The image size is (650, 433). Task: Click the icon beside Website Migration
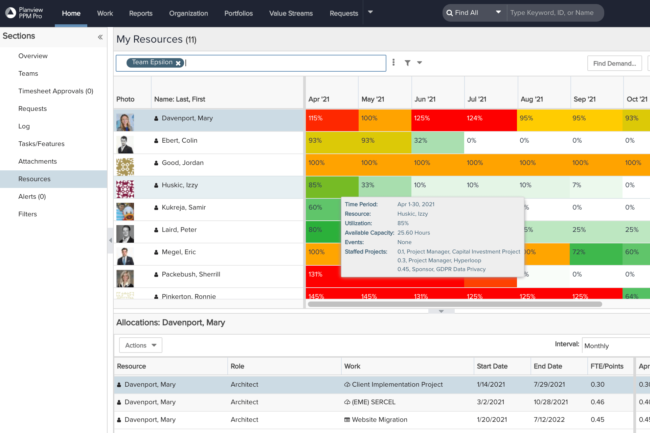pos(346,419)
